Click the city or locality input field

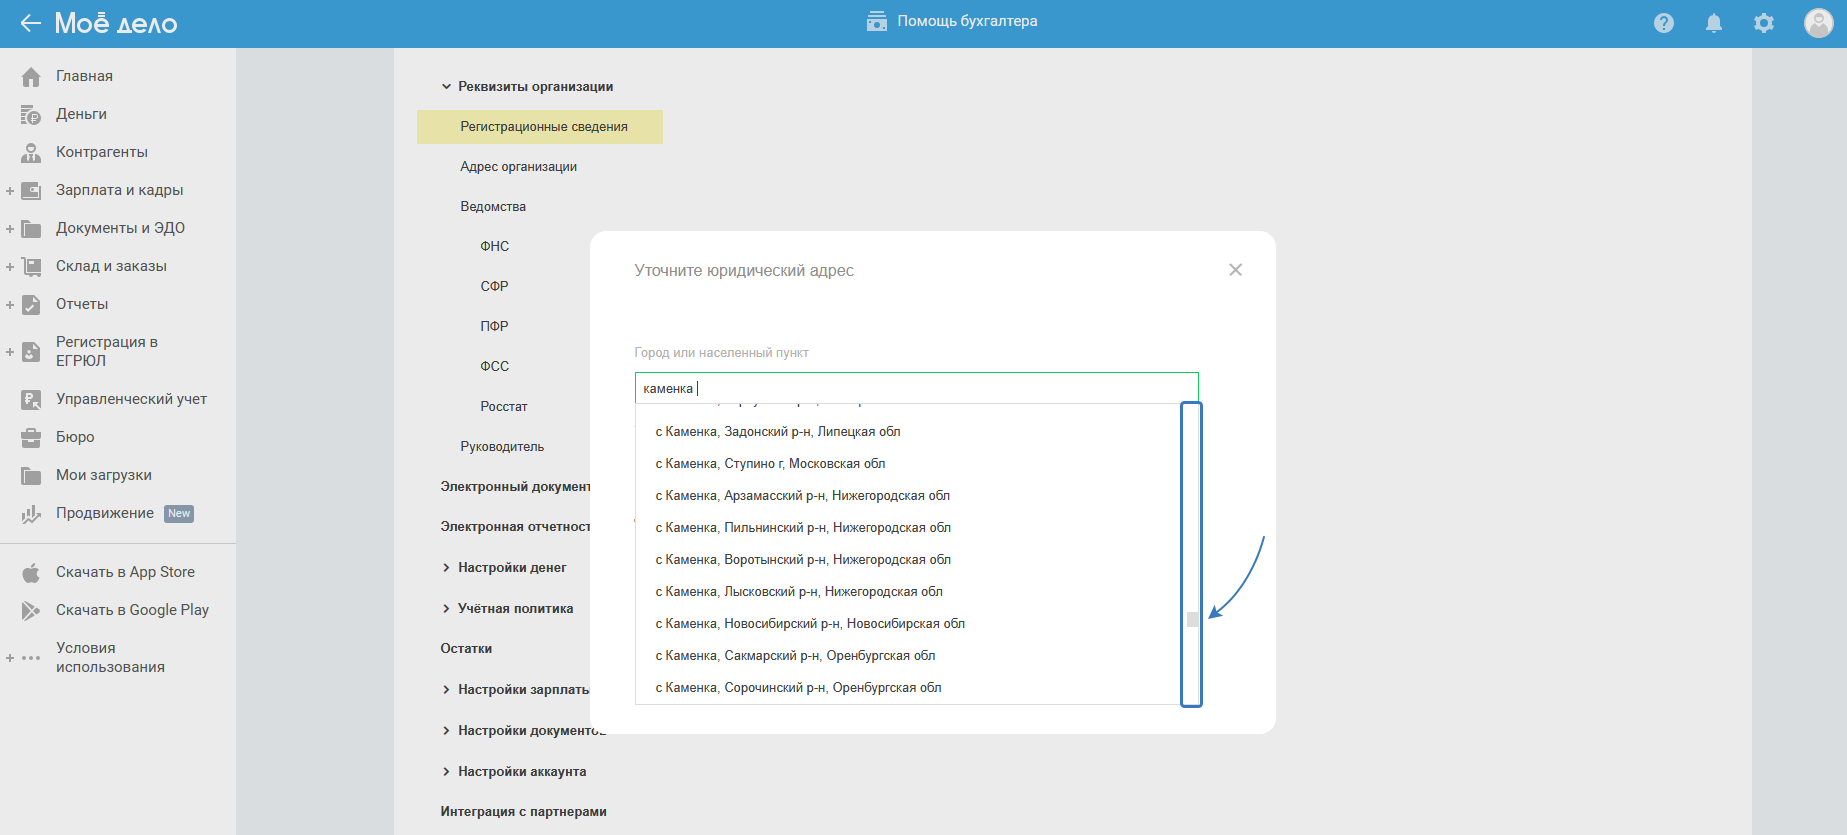tap(916, 388)
